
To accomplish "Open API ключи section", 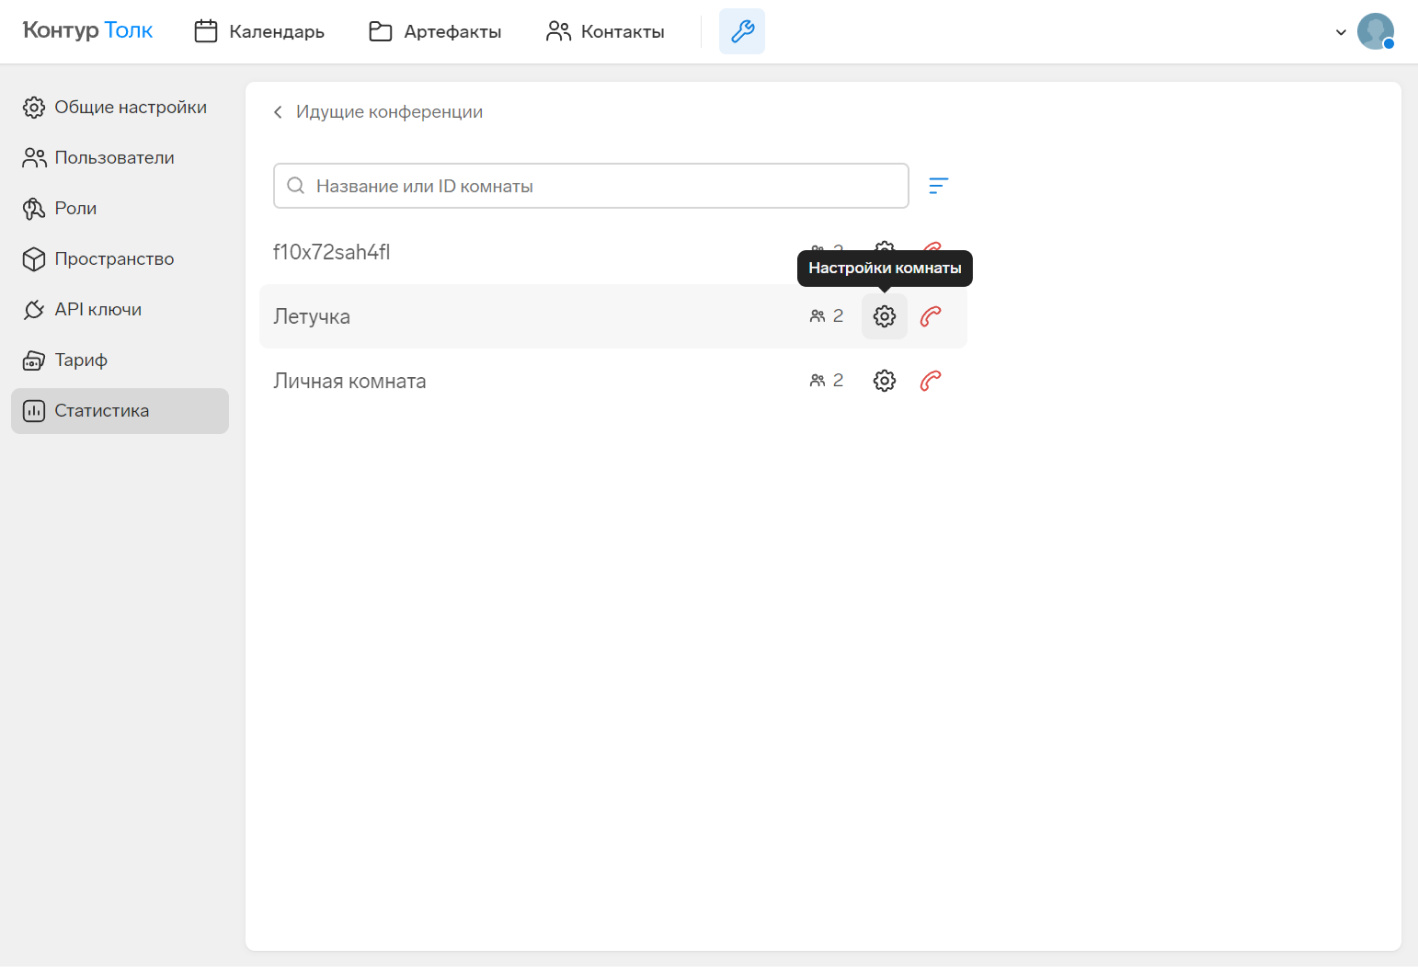I will pos(120,310).
